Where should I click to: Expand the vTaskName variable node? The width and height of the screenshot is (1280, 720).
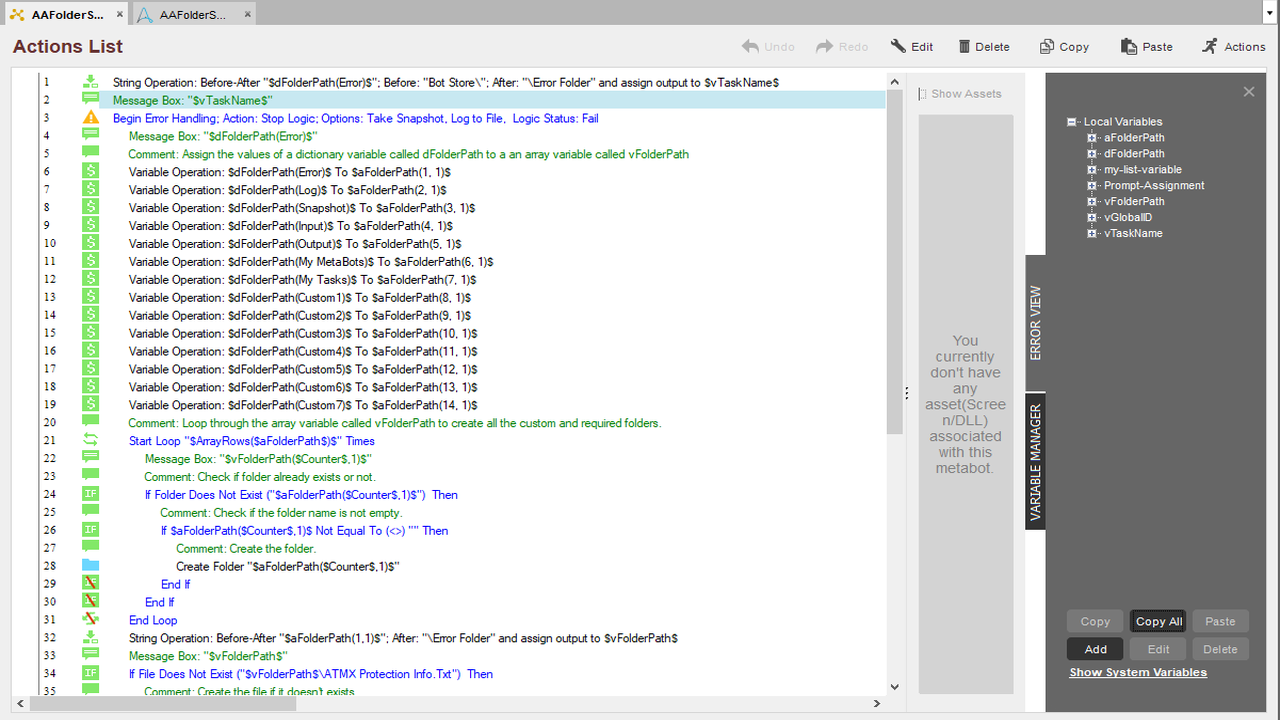(1092, 233)
